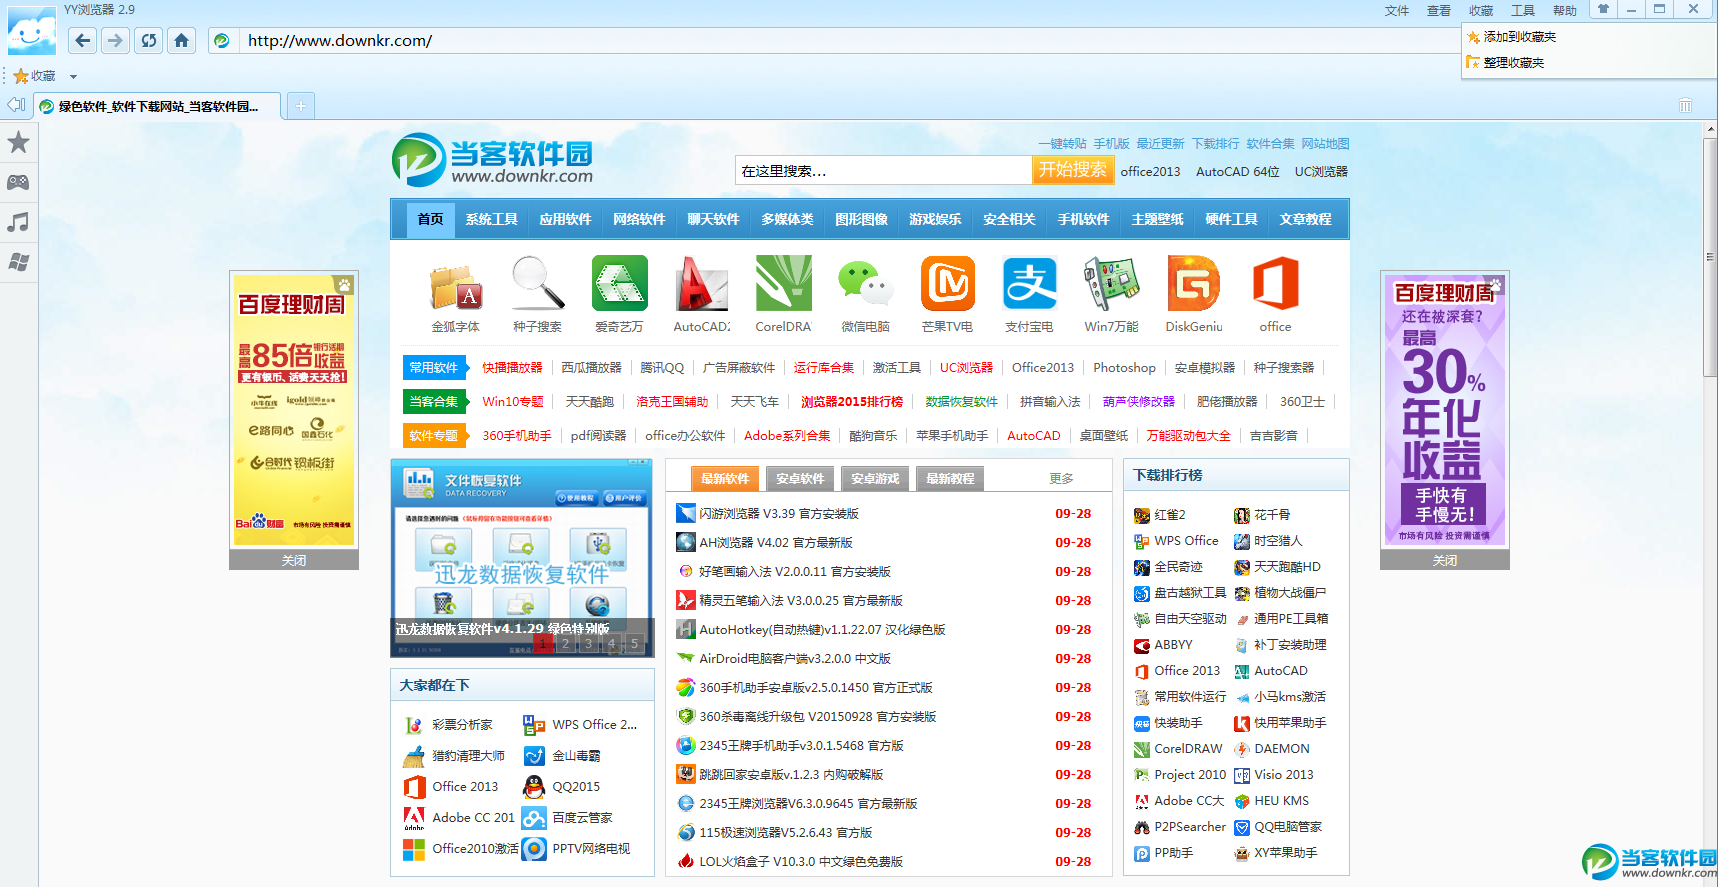Go to browser home page icon
The width and height of the screenshot is (1718, 887).
pos(181,40)
